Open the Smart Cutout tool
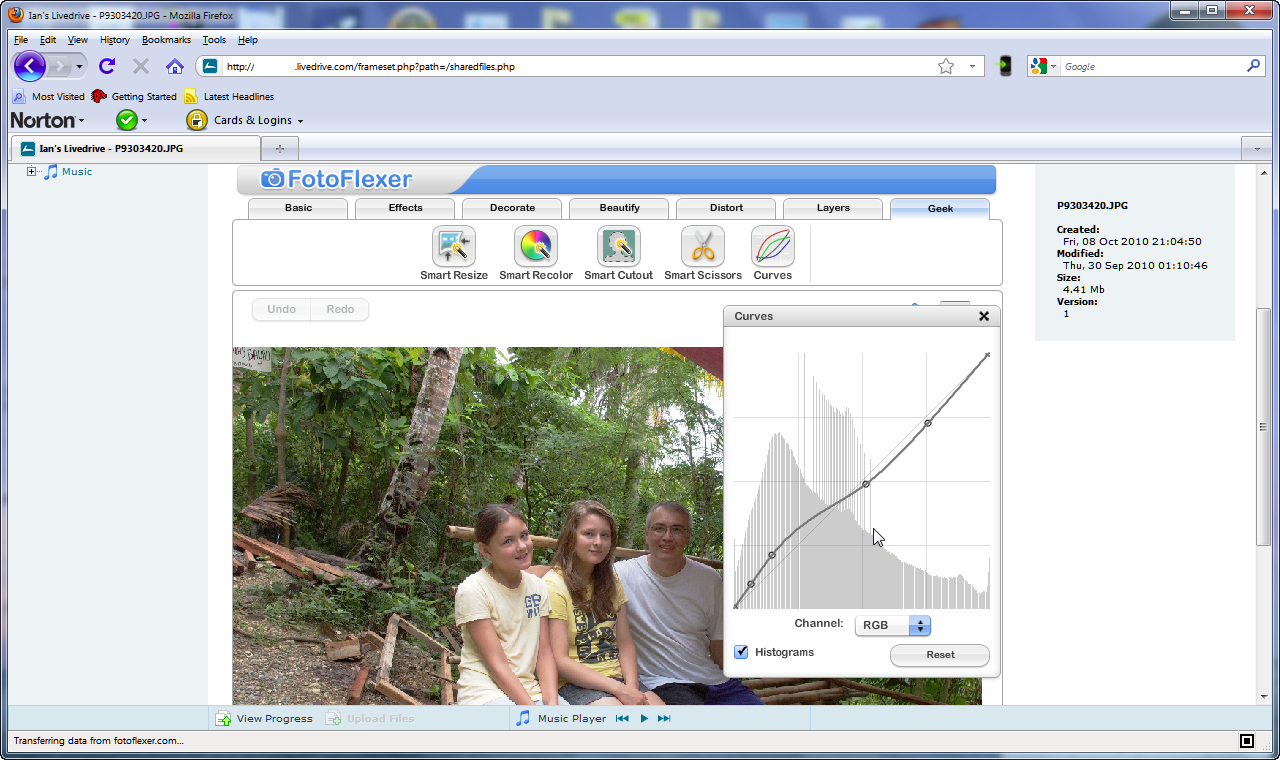Image resolution: width=1280 pixels, height=760 pixels. 618,246
